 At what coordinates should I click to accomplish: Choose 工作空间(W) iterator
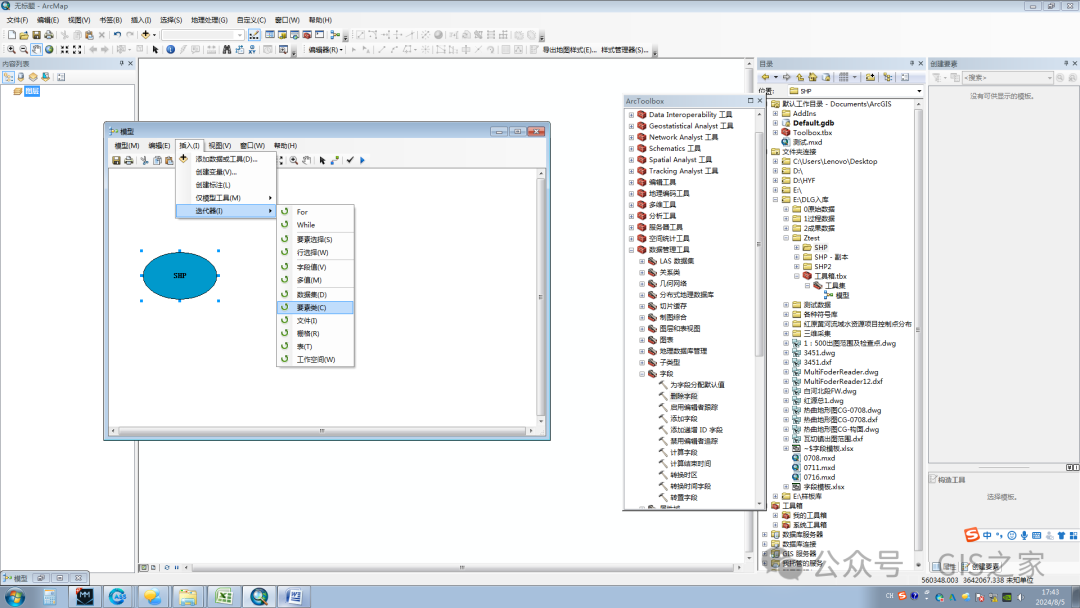coord(315,359)
